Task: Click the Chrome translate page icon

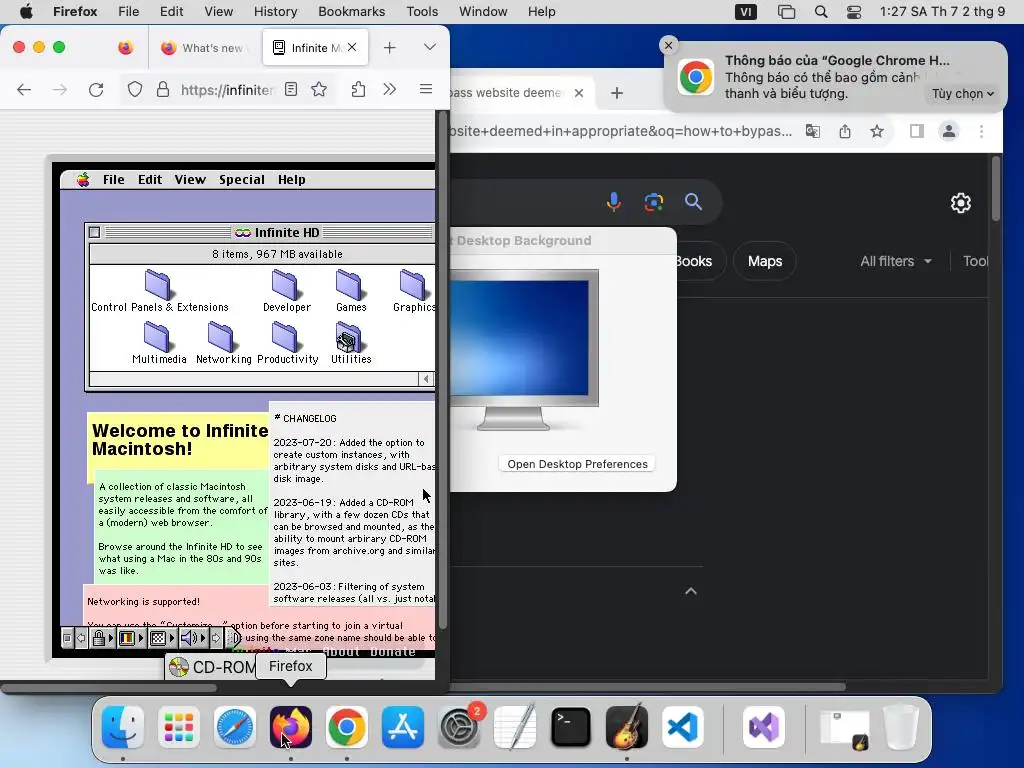Action: 812,131
